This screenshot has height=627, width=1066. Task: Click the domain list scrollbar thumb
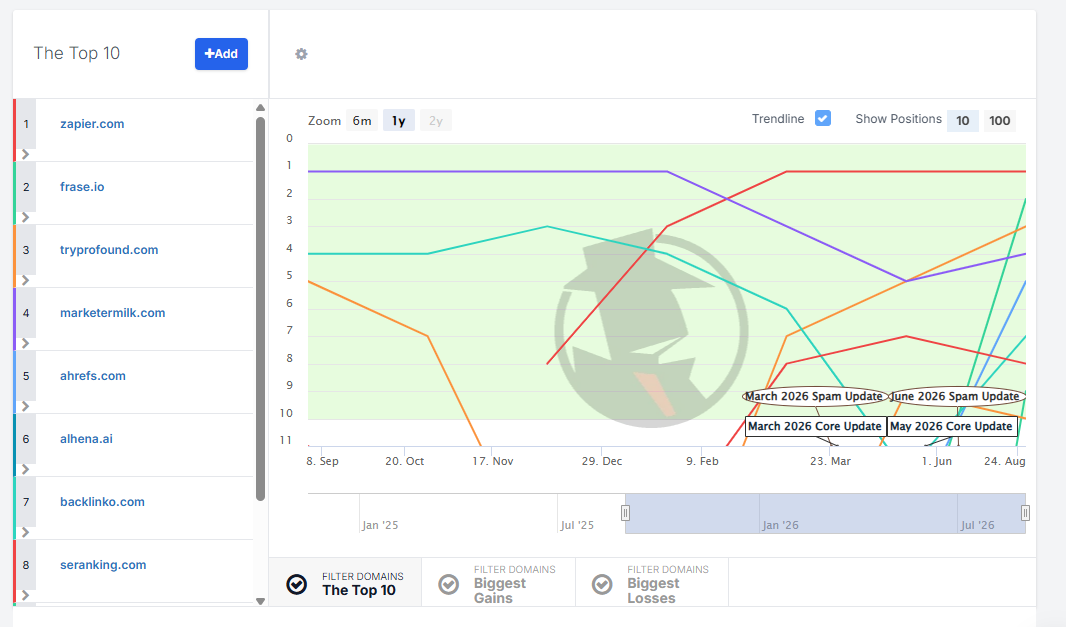tap(260, 309)
